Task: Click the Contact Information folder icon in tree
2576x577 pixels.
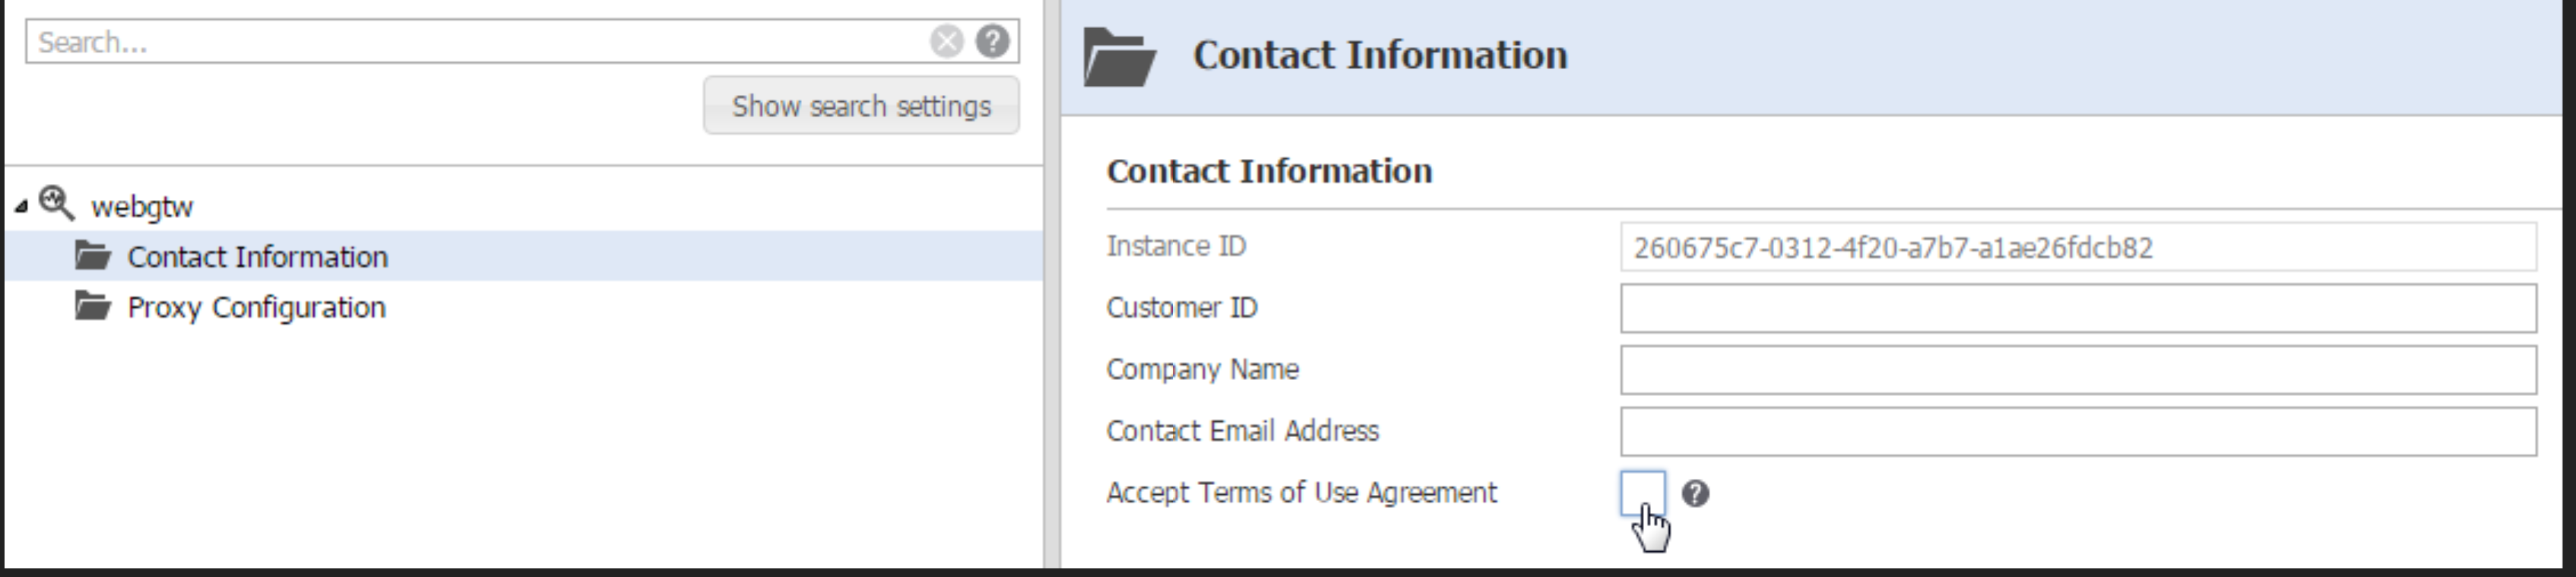Action: tap(93, 256)
